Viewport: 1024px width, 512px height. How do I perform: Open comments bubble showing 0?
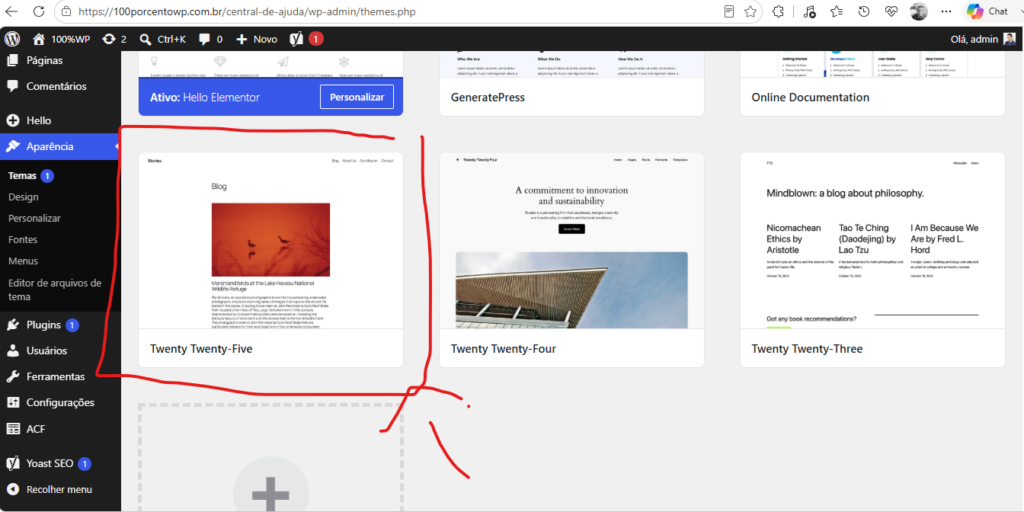pyautogui.click(x=210, y=39)
